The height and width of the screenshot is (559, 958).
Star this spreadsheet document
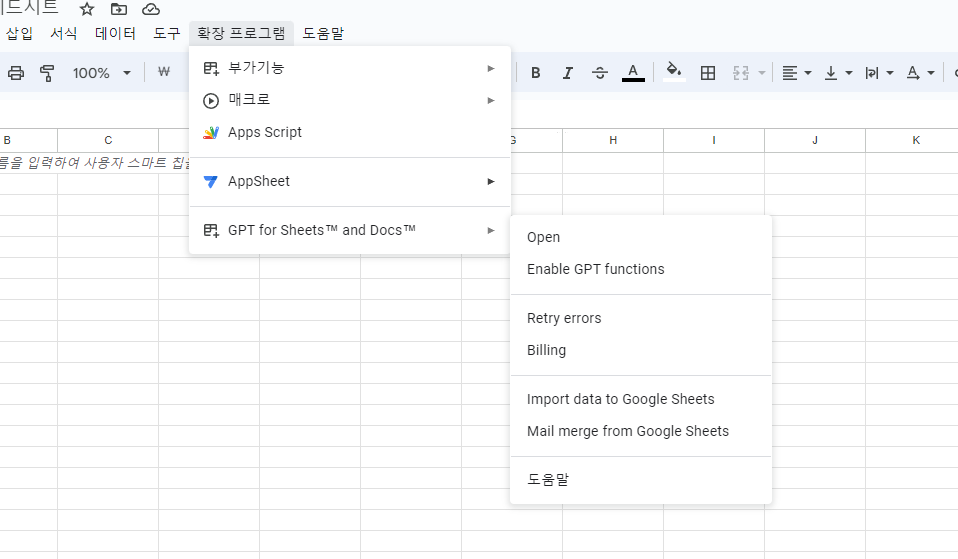87,9
